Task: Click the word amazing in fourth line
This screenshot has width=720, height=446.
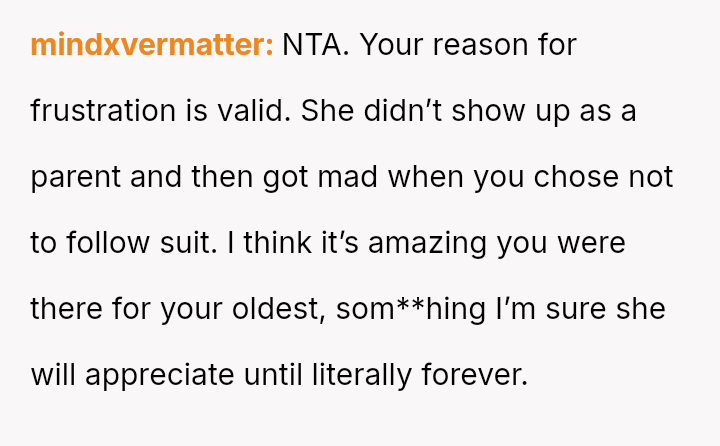Action: pyautogui.click(x=427, y=243)
